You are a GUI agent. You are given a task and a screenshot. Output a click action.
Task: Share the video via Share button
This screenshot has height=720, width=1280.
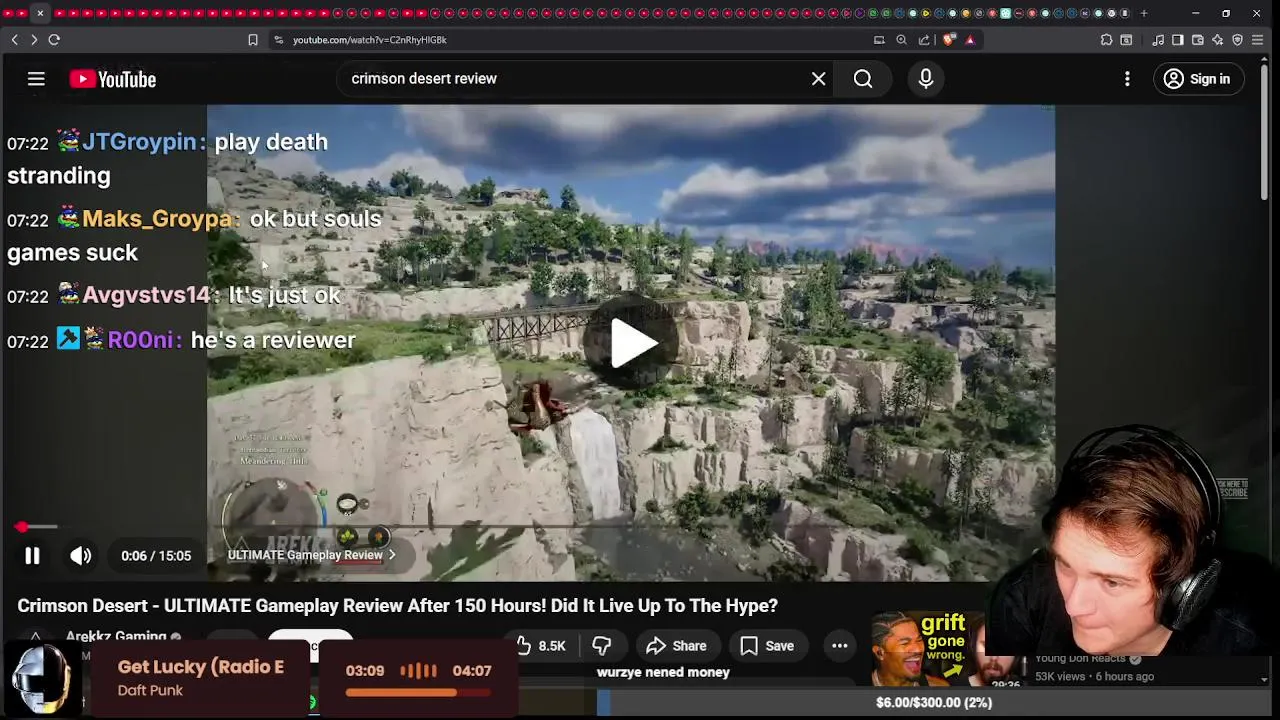[677, 646]
